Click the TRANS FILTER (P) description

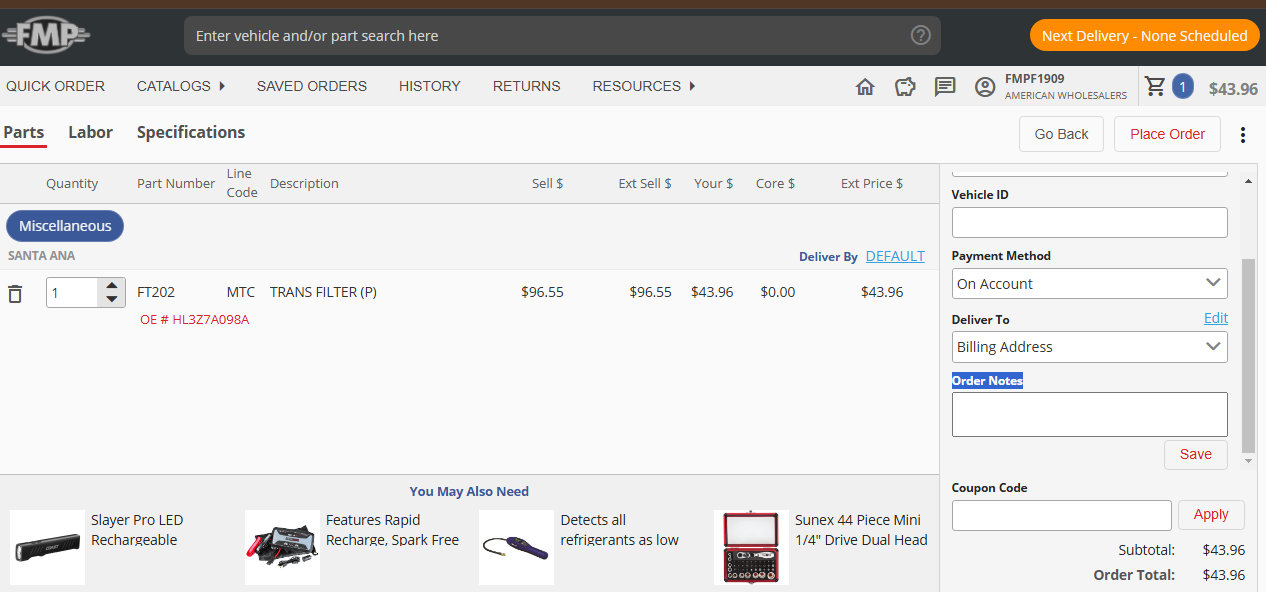(x=323, y=293)
